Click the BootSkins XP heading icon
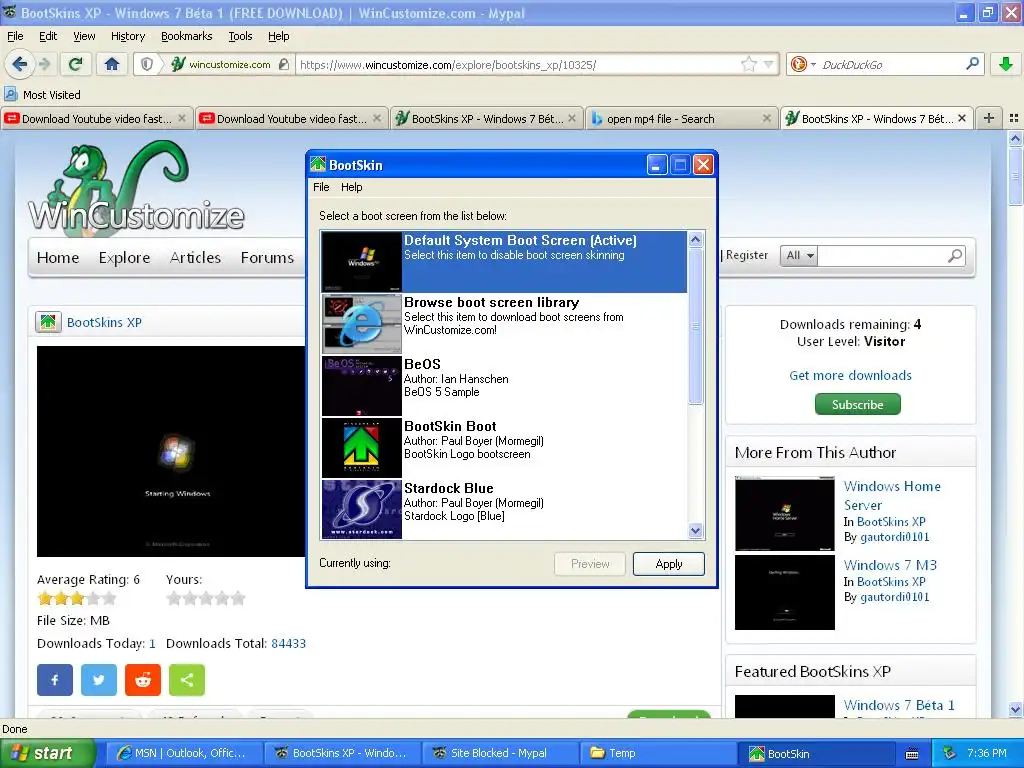 click(48, 322)
